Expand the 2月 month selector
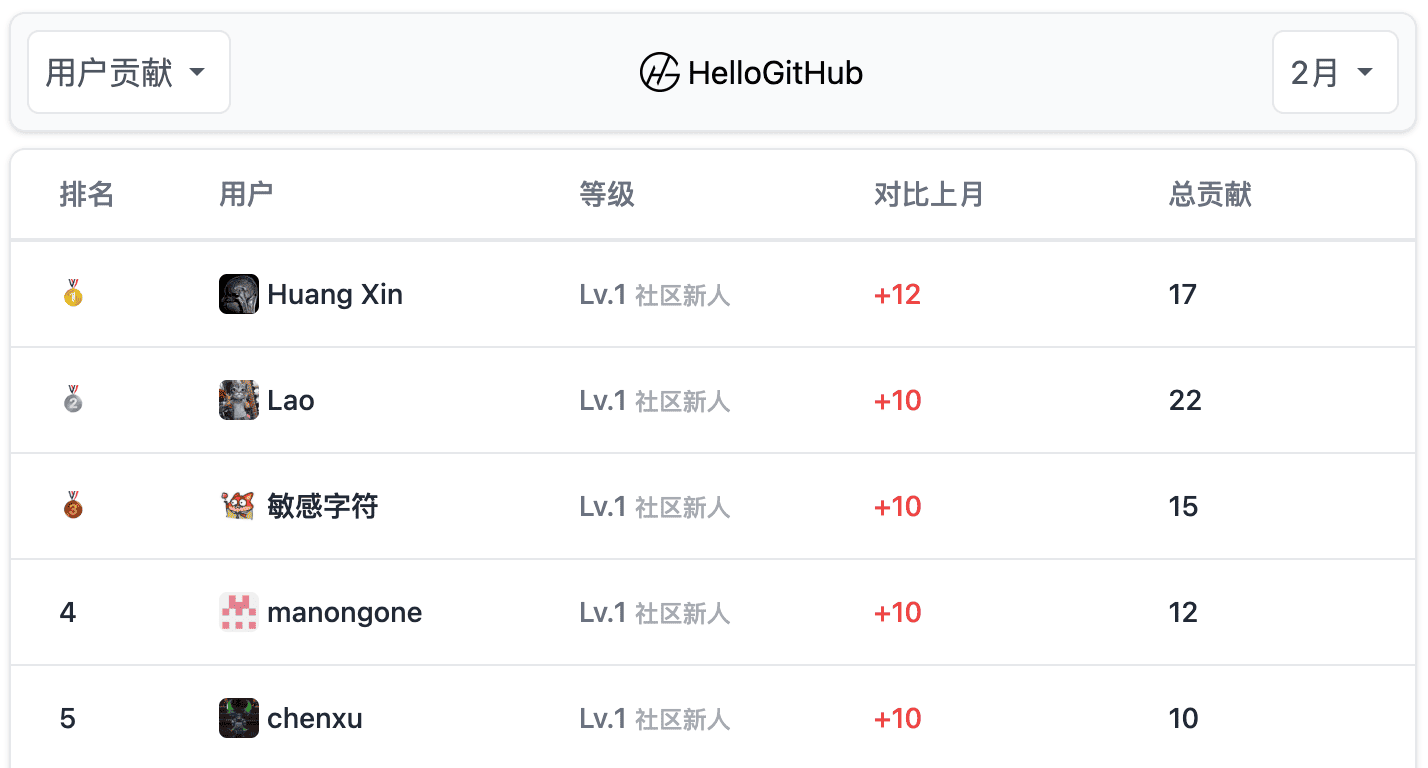This screenshot has height=768, width=1428. (1334, 73)
